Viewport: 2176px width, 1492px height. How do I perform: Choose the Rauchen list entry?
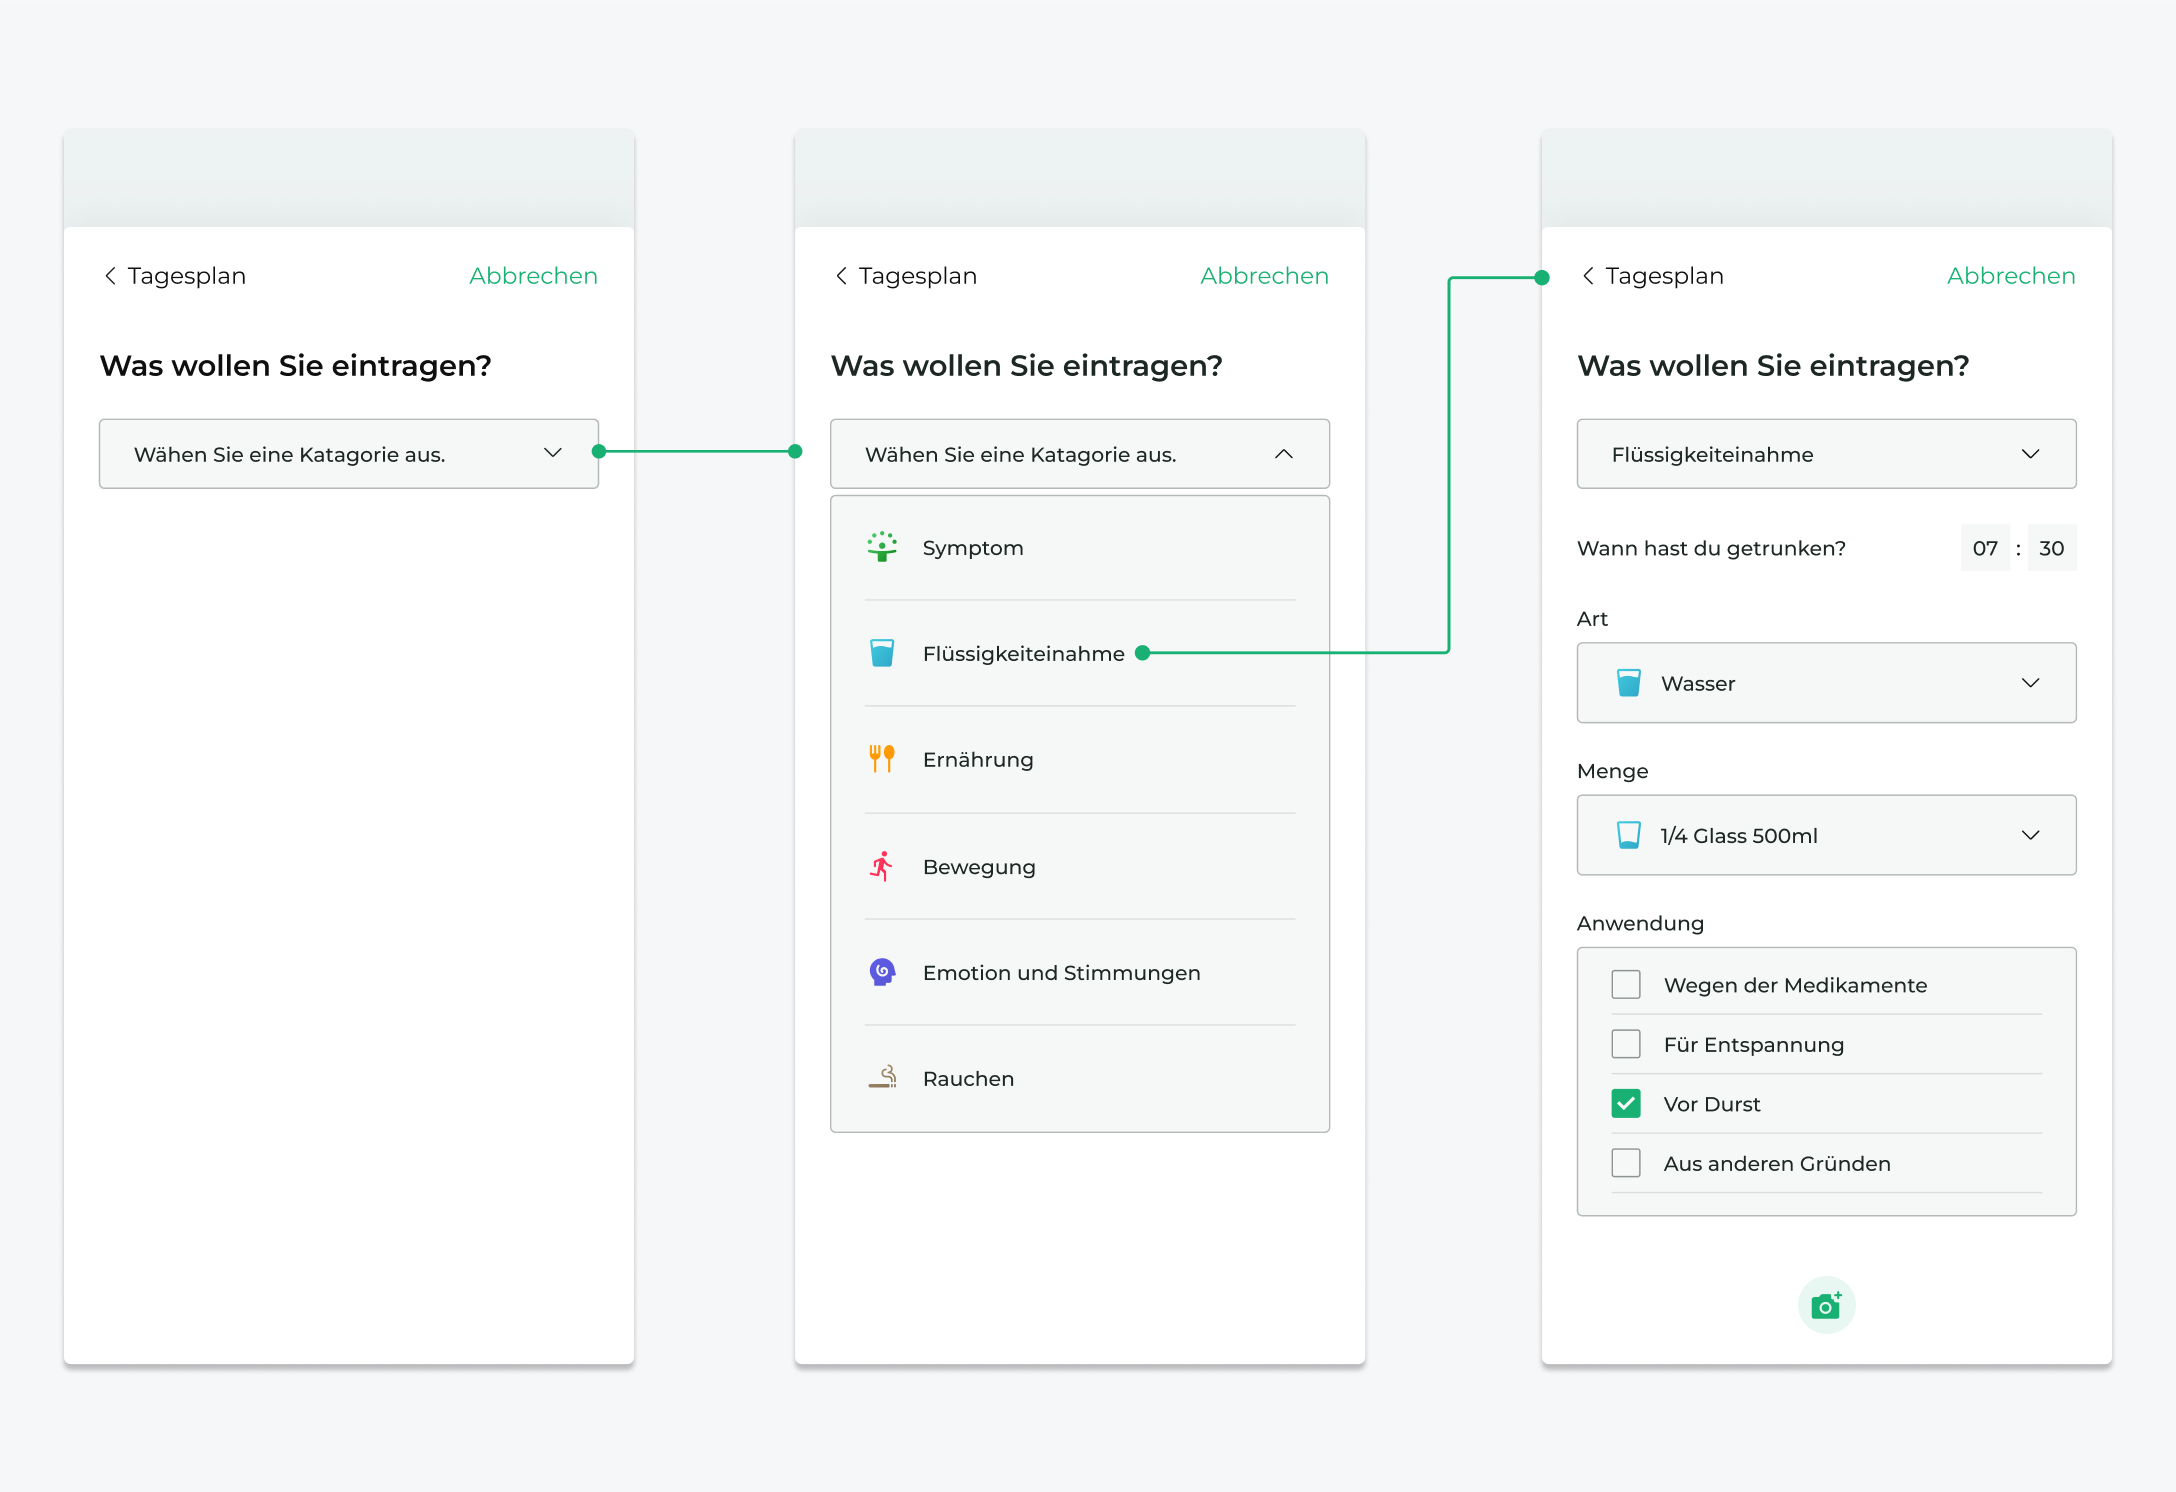click(x=968, y=1078)
